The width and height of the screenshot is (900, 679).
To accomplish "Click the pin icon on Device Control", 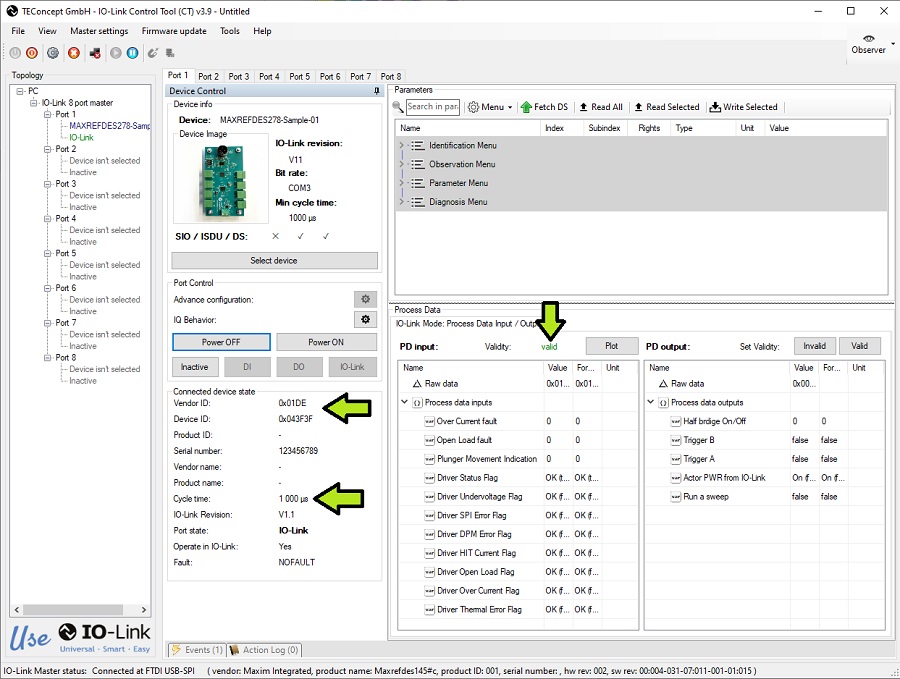I will [x=377, y=91].
